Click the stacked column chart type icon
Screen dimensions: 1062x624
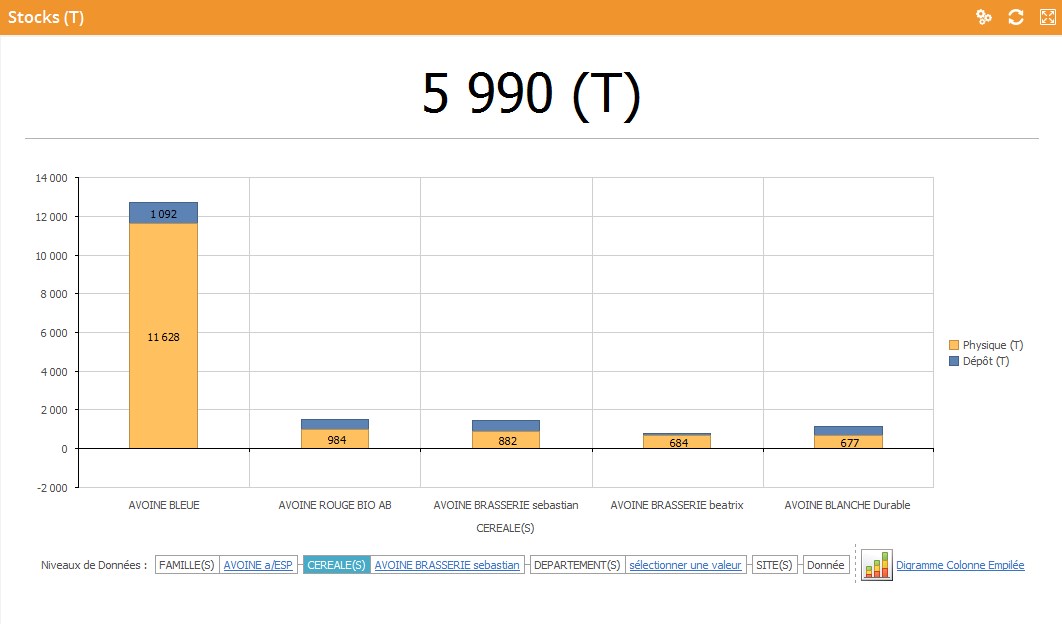pyautogui.click(x=877, y=565)
